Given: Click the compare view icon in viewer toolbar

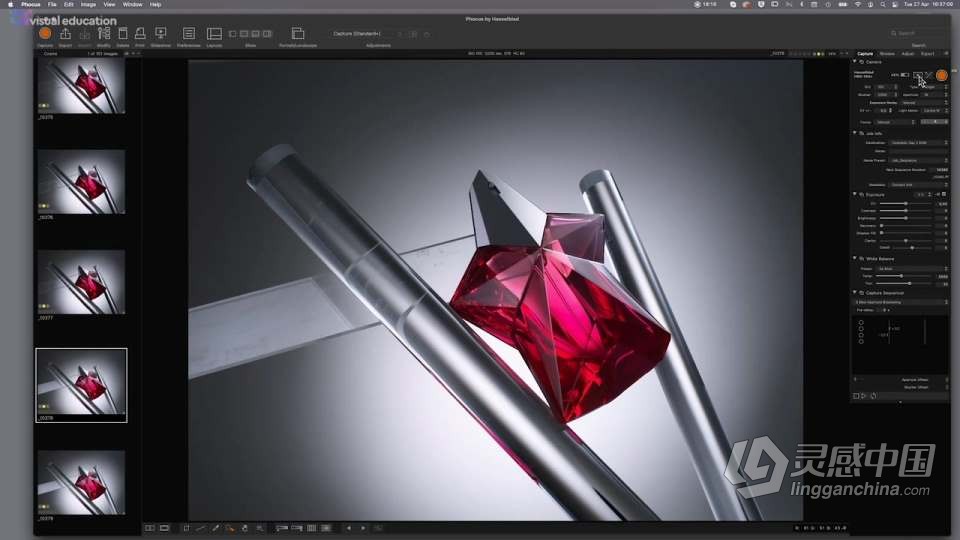Looking at the screenshot, I should (150, 528).
